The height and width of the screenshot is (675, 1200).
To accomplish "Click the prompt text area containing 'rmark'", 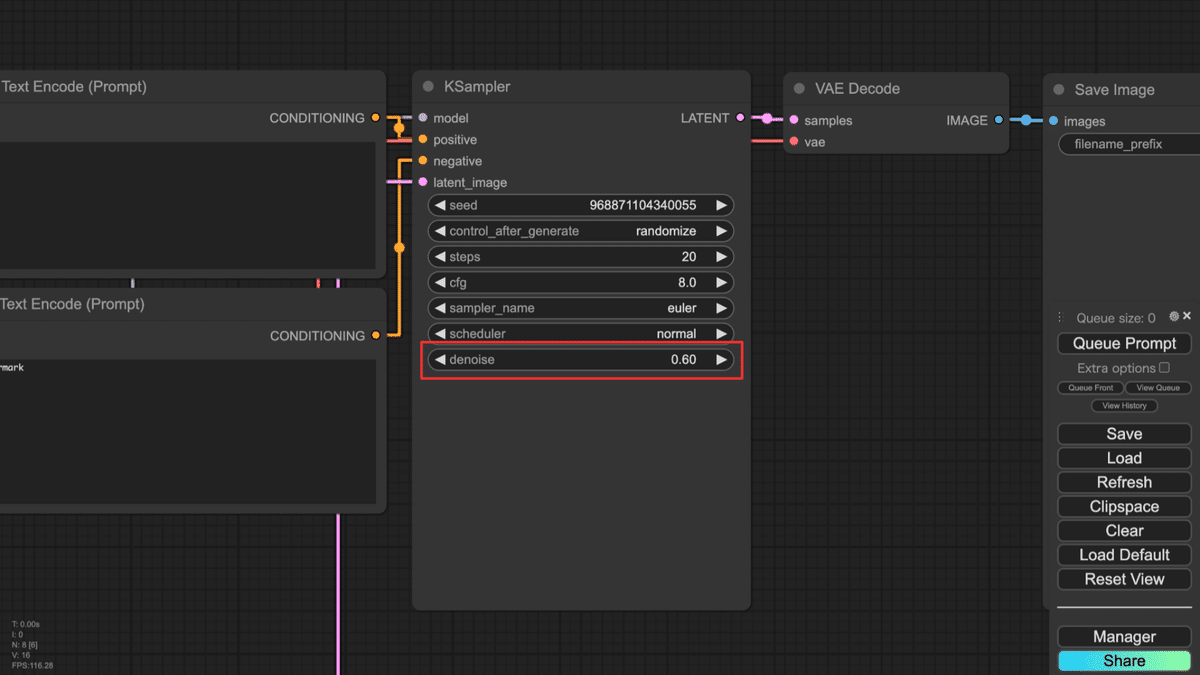I will click(x=187, y=432).
